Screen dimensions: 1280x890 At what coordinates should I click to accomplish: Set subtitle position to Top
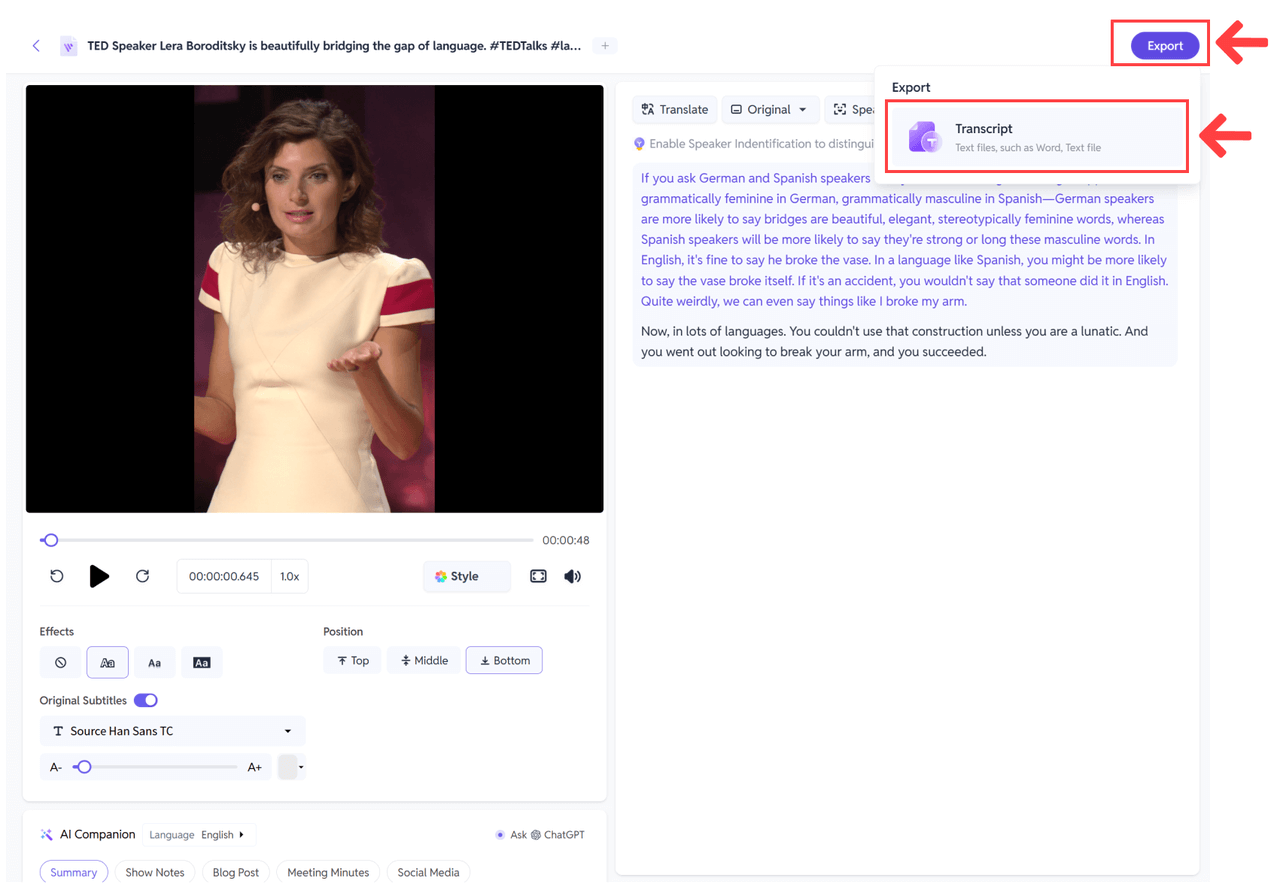click(x=352, y=661)
